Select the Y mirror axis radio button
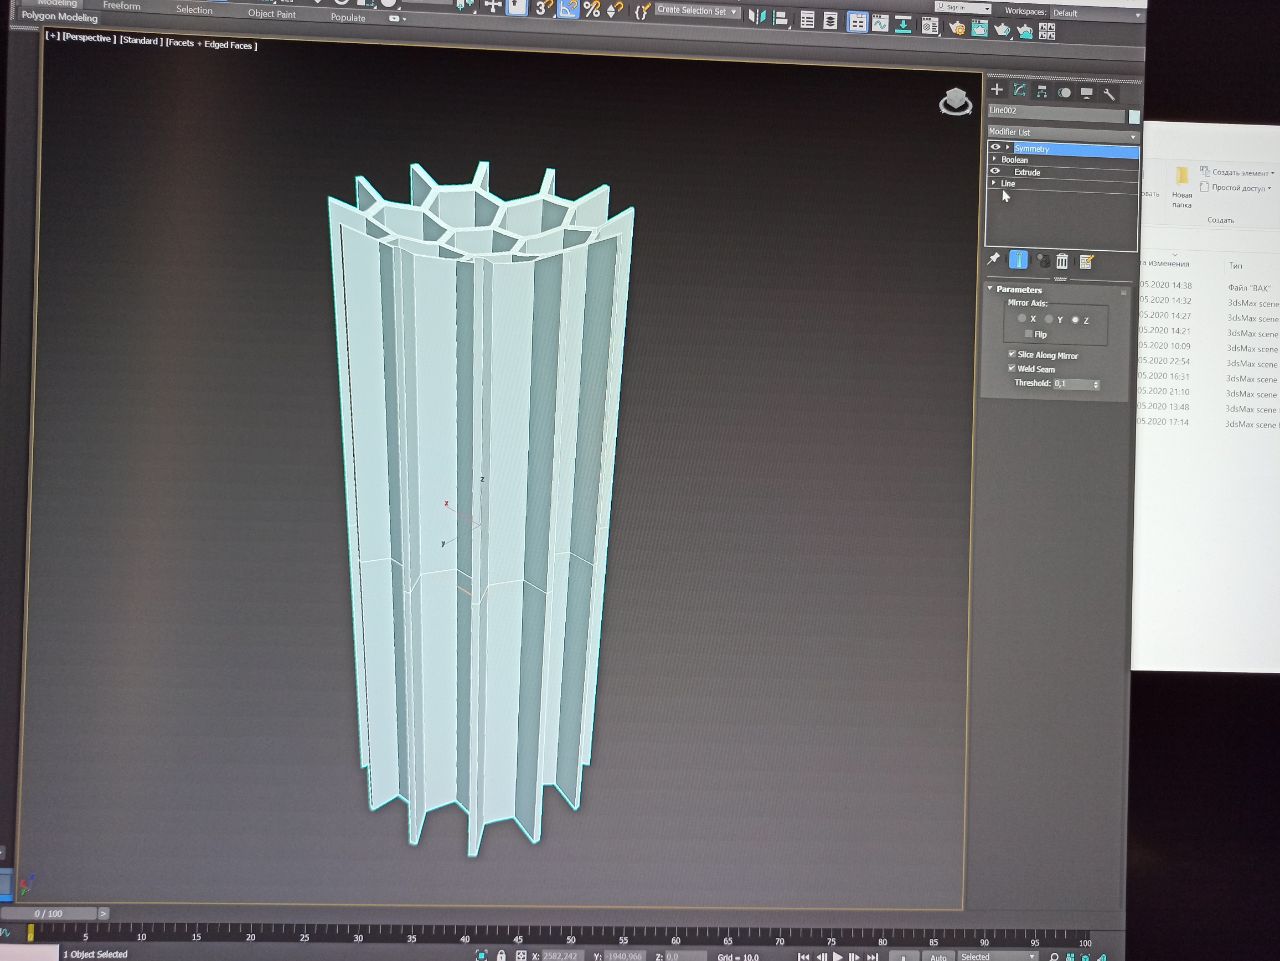The width and height of the screenshot is (1280, 961). (x=1048, y=319)
